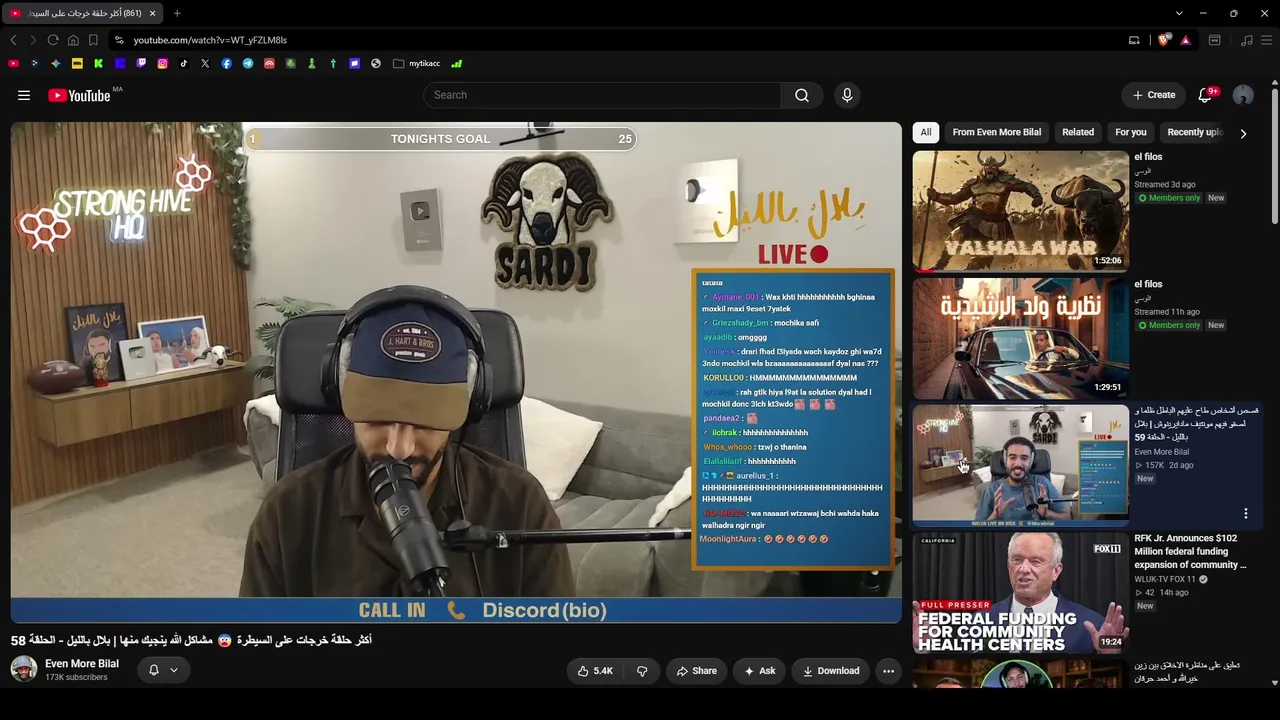Image resolution: width=1280 pixels, height=720 pixels.
Task: Start voice search with microphone
Action: pos(847,95)
